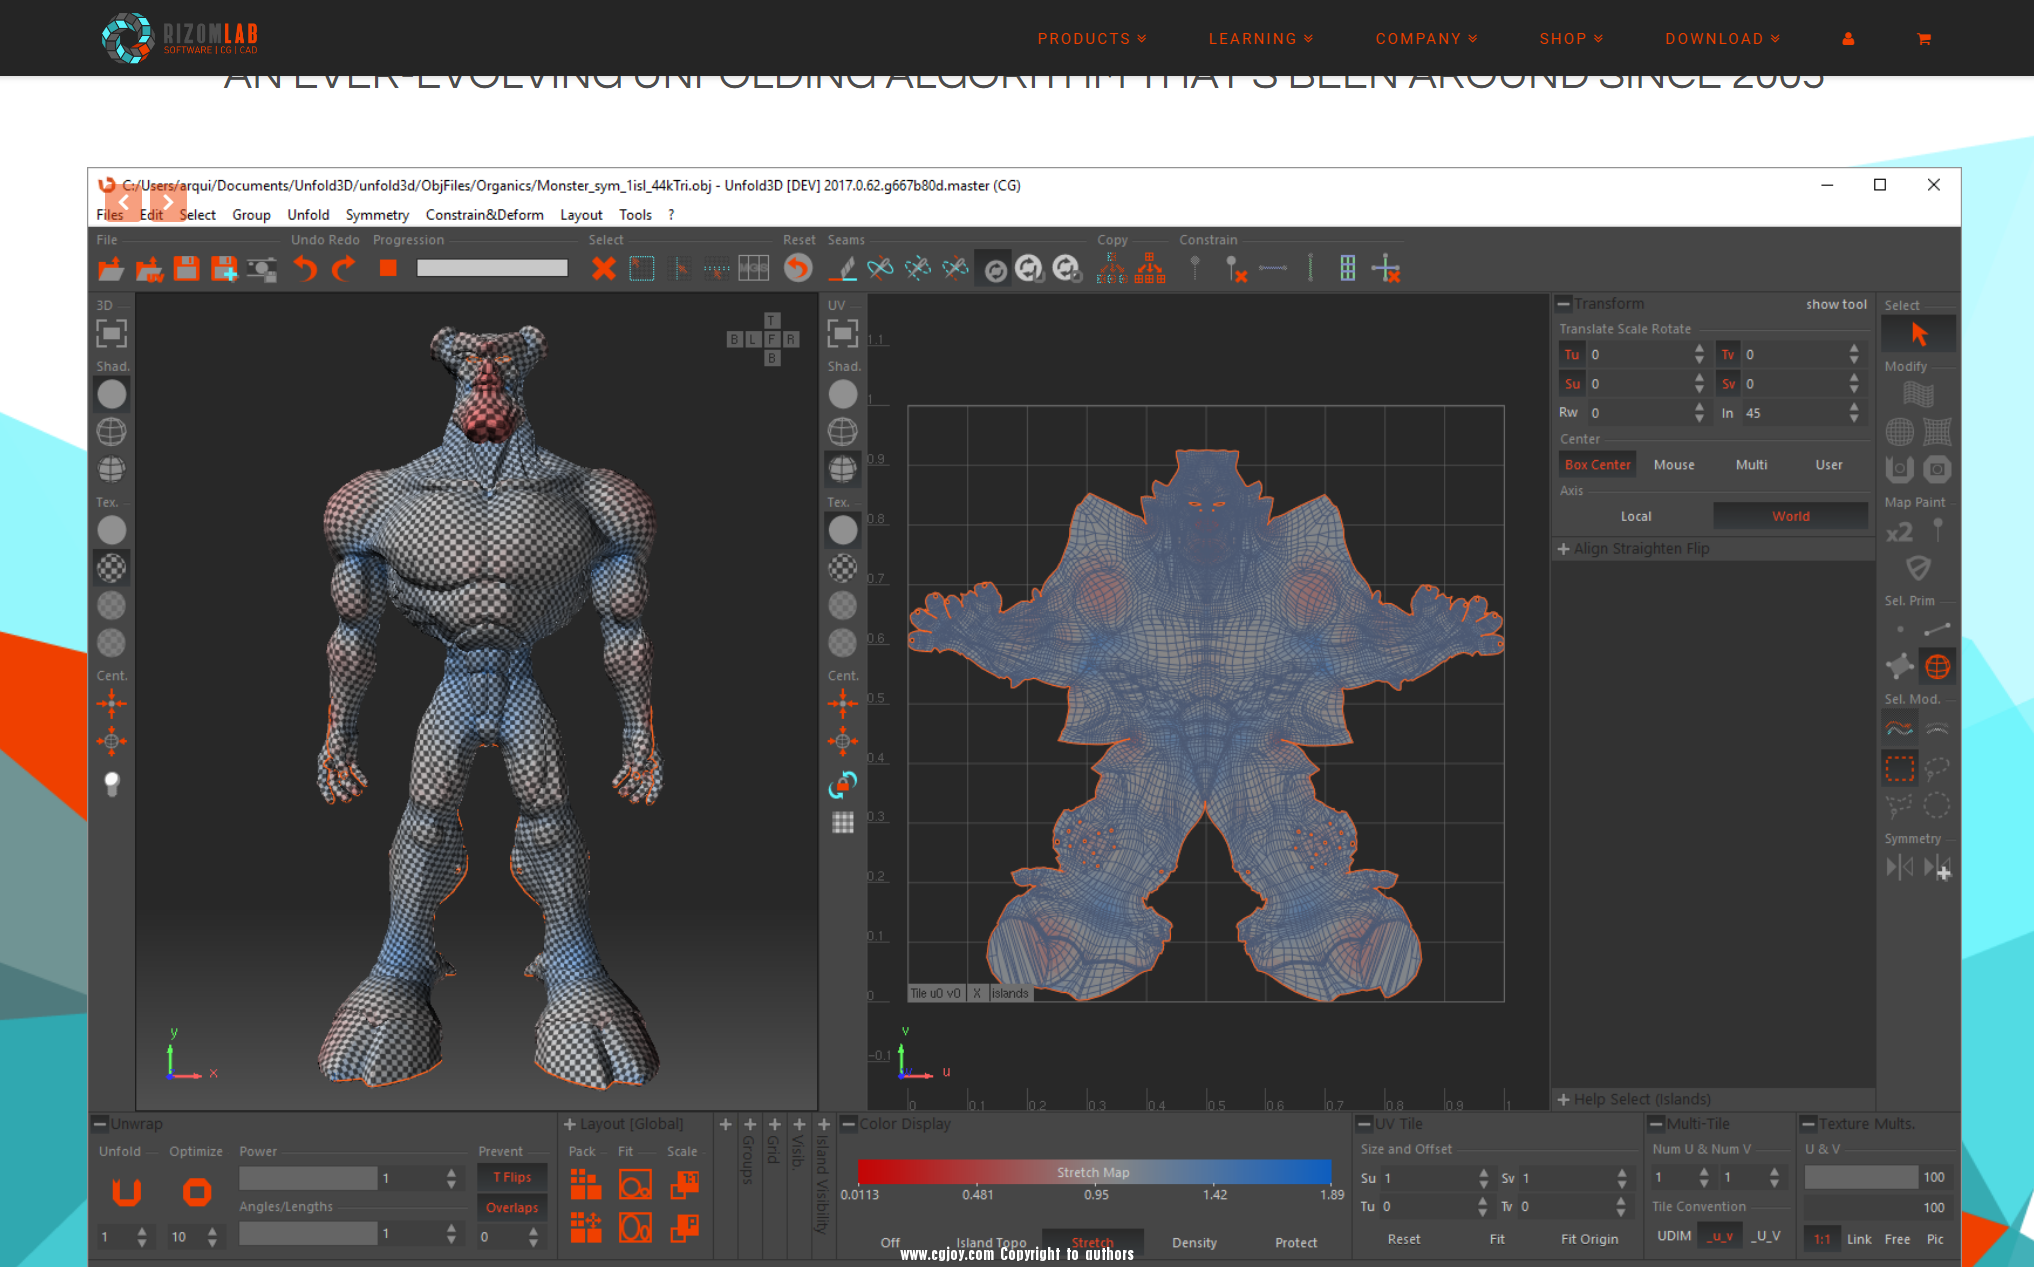
Task: Click the round Reset arrow icon
Action: (798, 269)
